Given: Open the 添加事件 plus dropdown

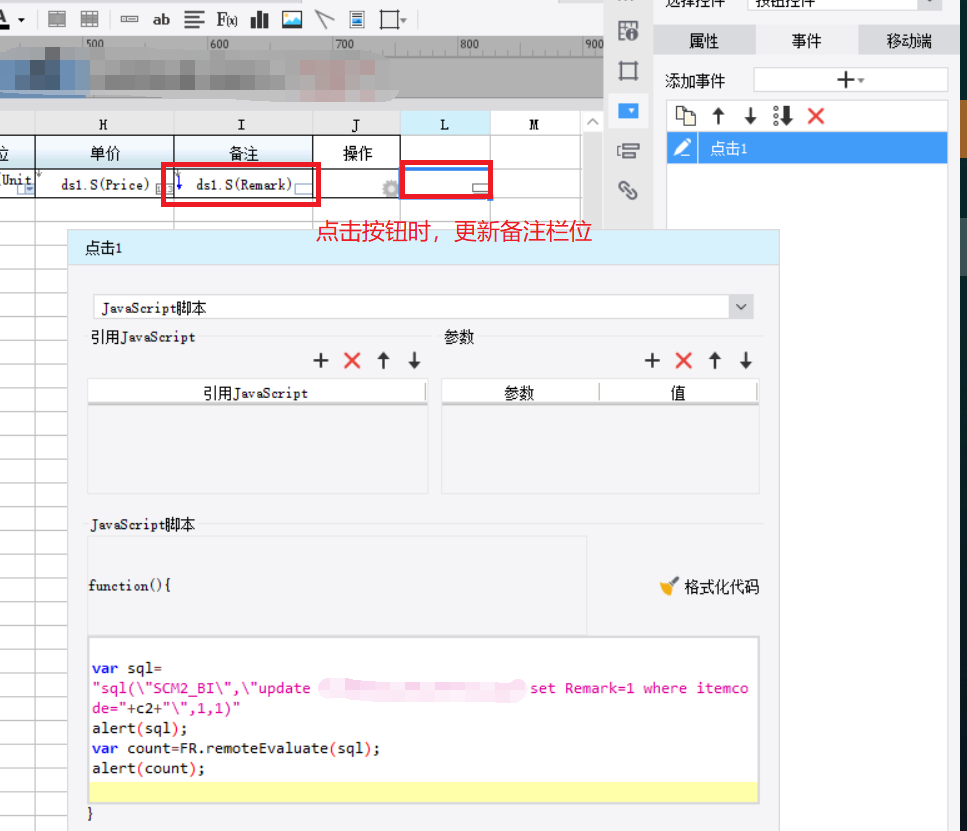Looking at the screenshot, I should coord(850,80).
